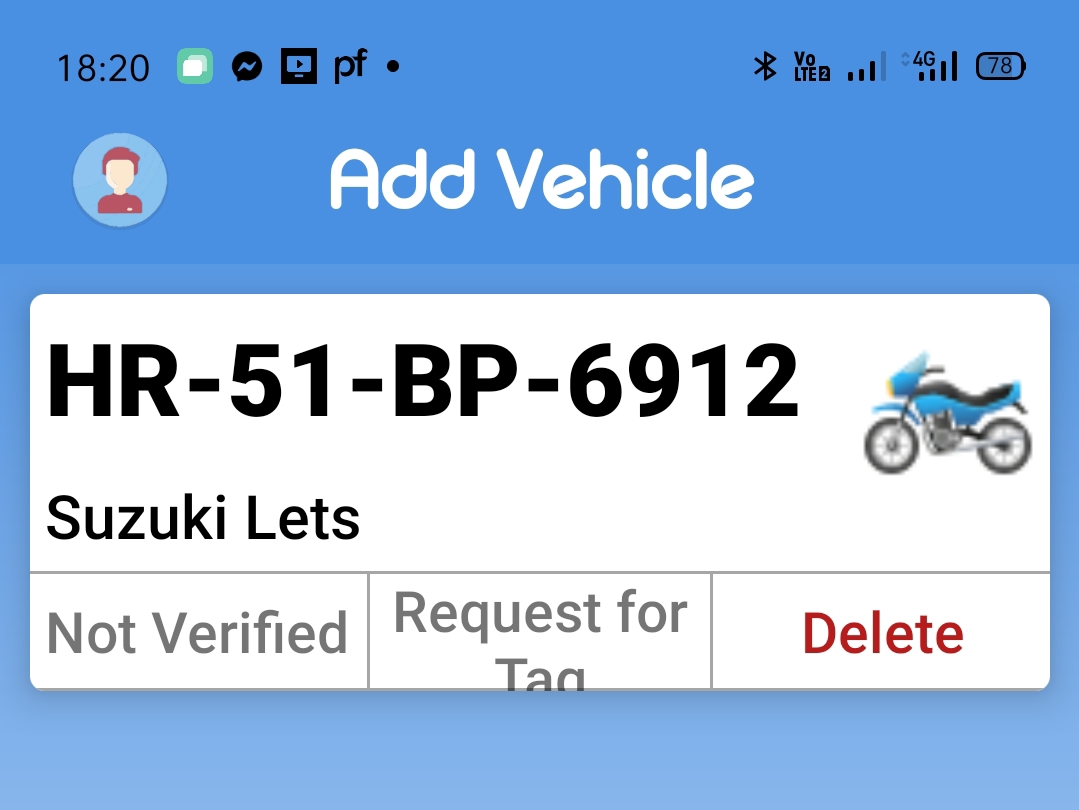Tap the first SIM signal bars

[x=866, y=66]
